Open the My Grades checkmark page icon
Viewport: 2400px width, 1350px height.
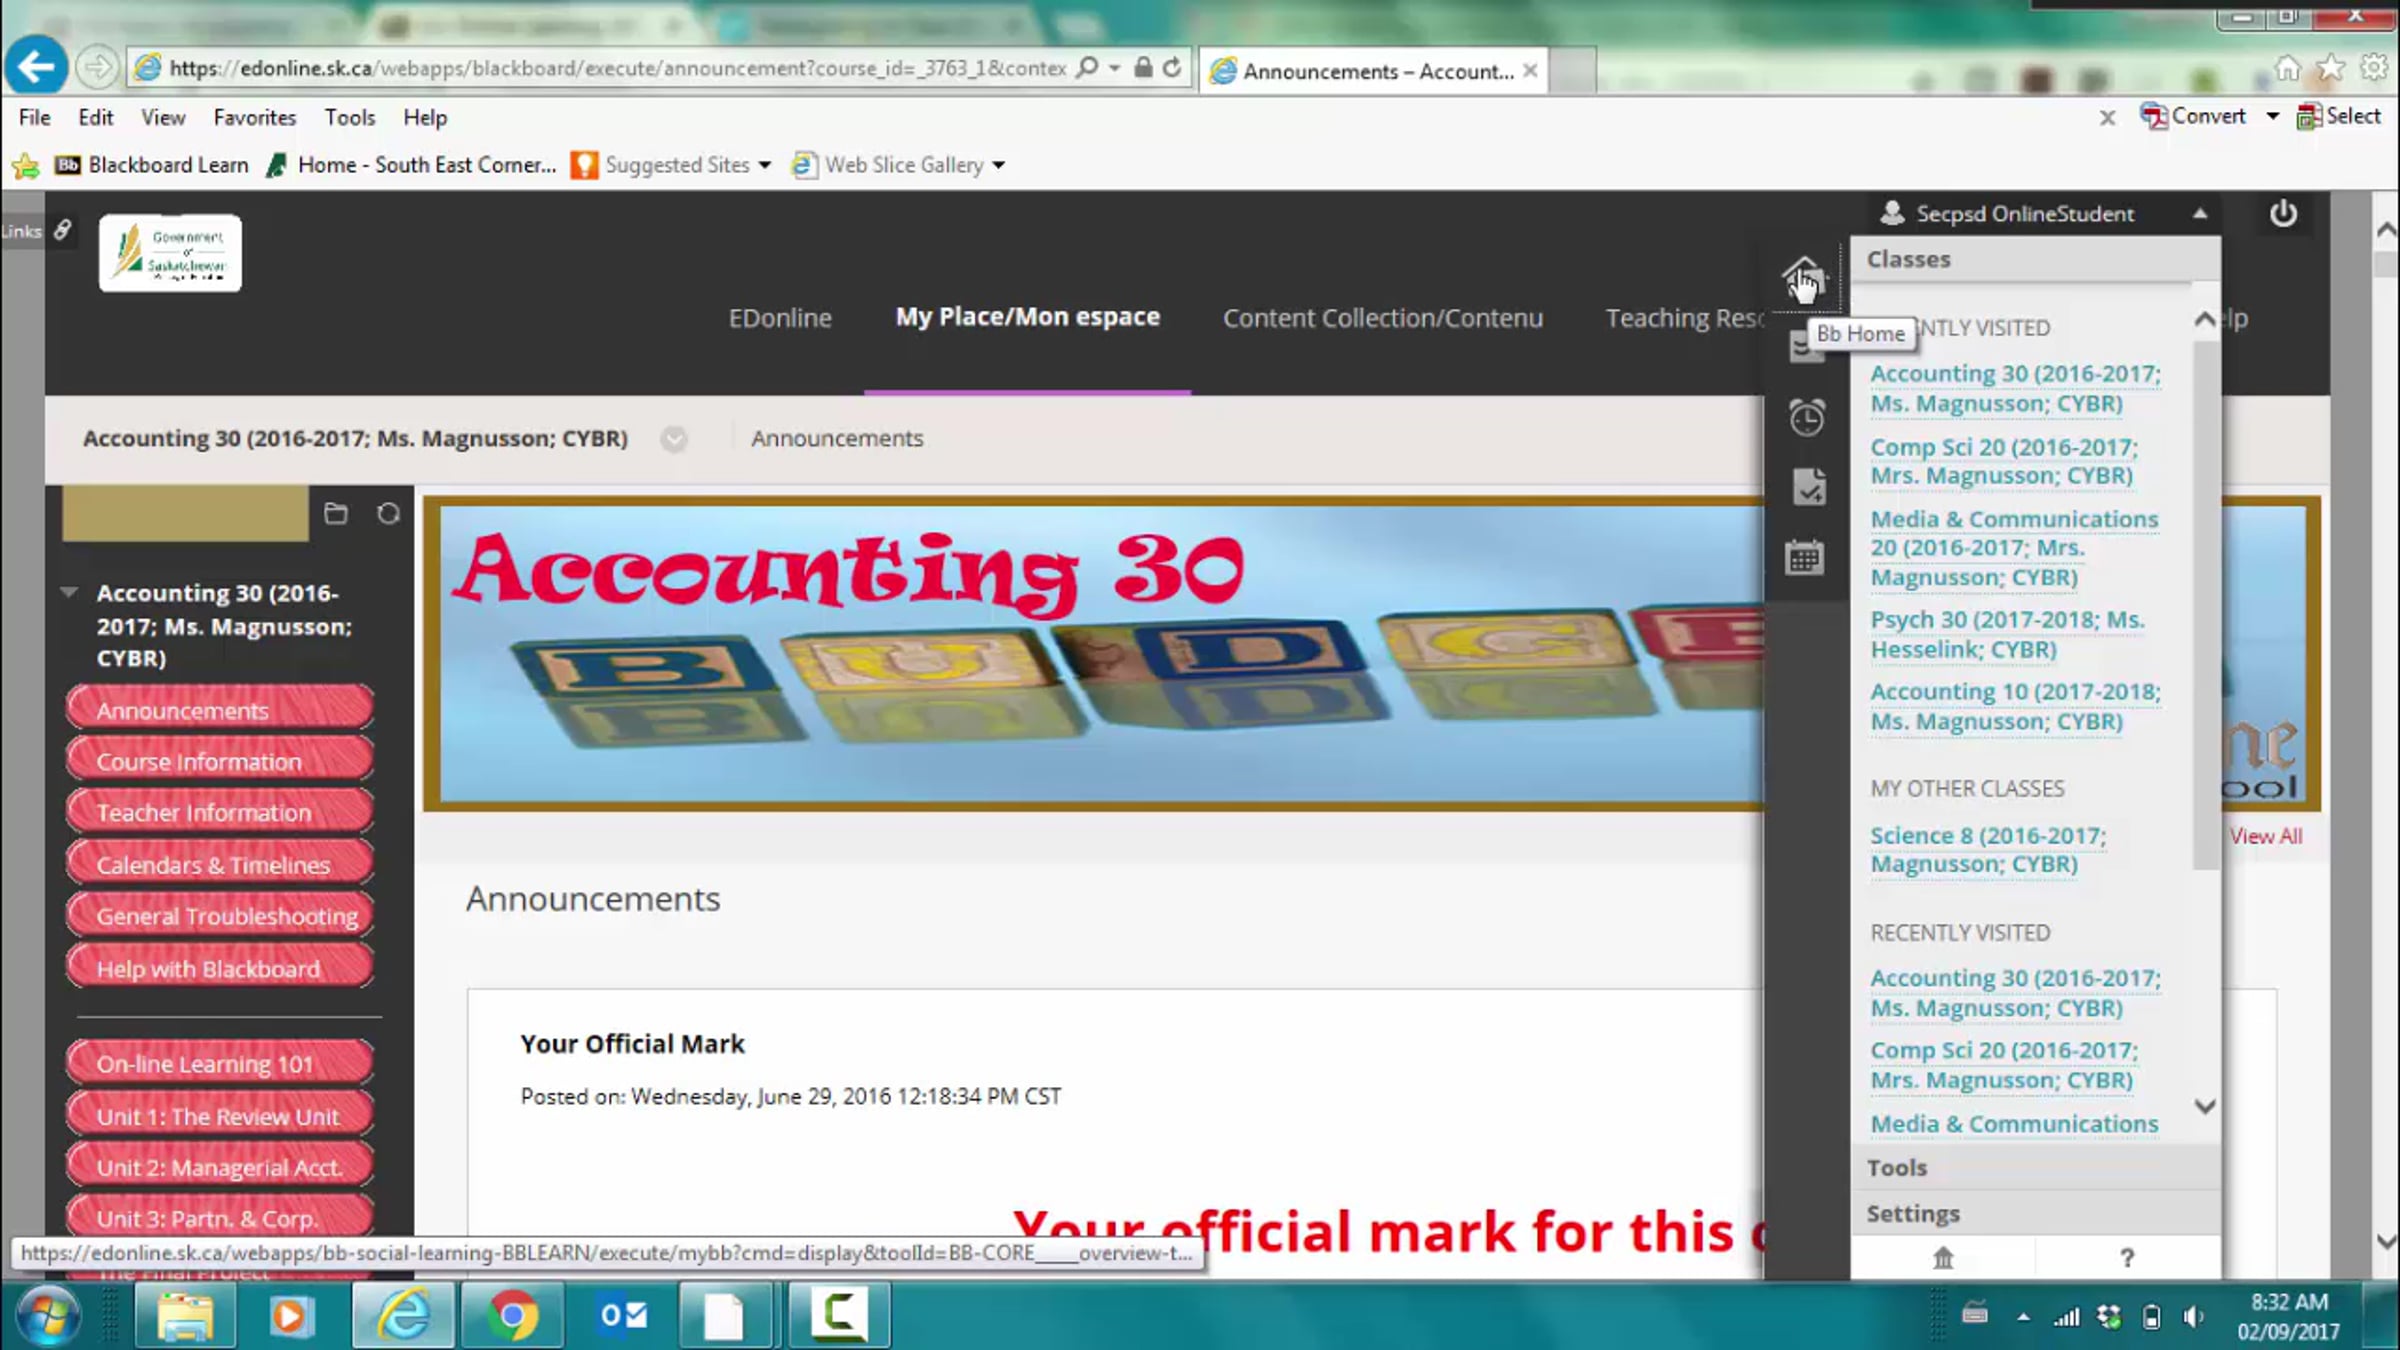(x=1808, y=487)
